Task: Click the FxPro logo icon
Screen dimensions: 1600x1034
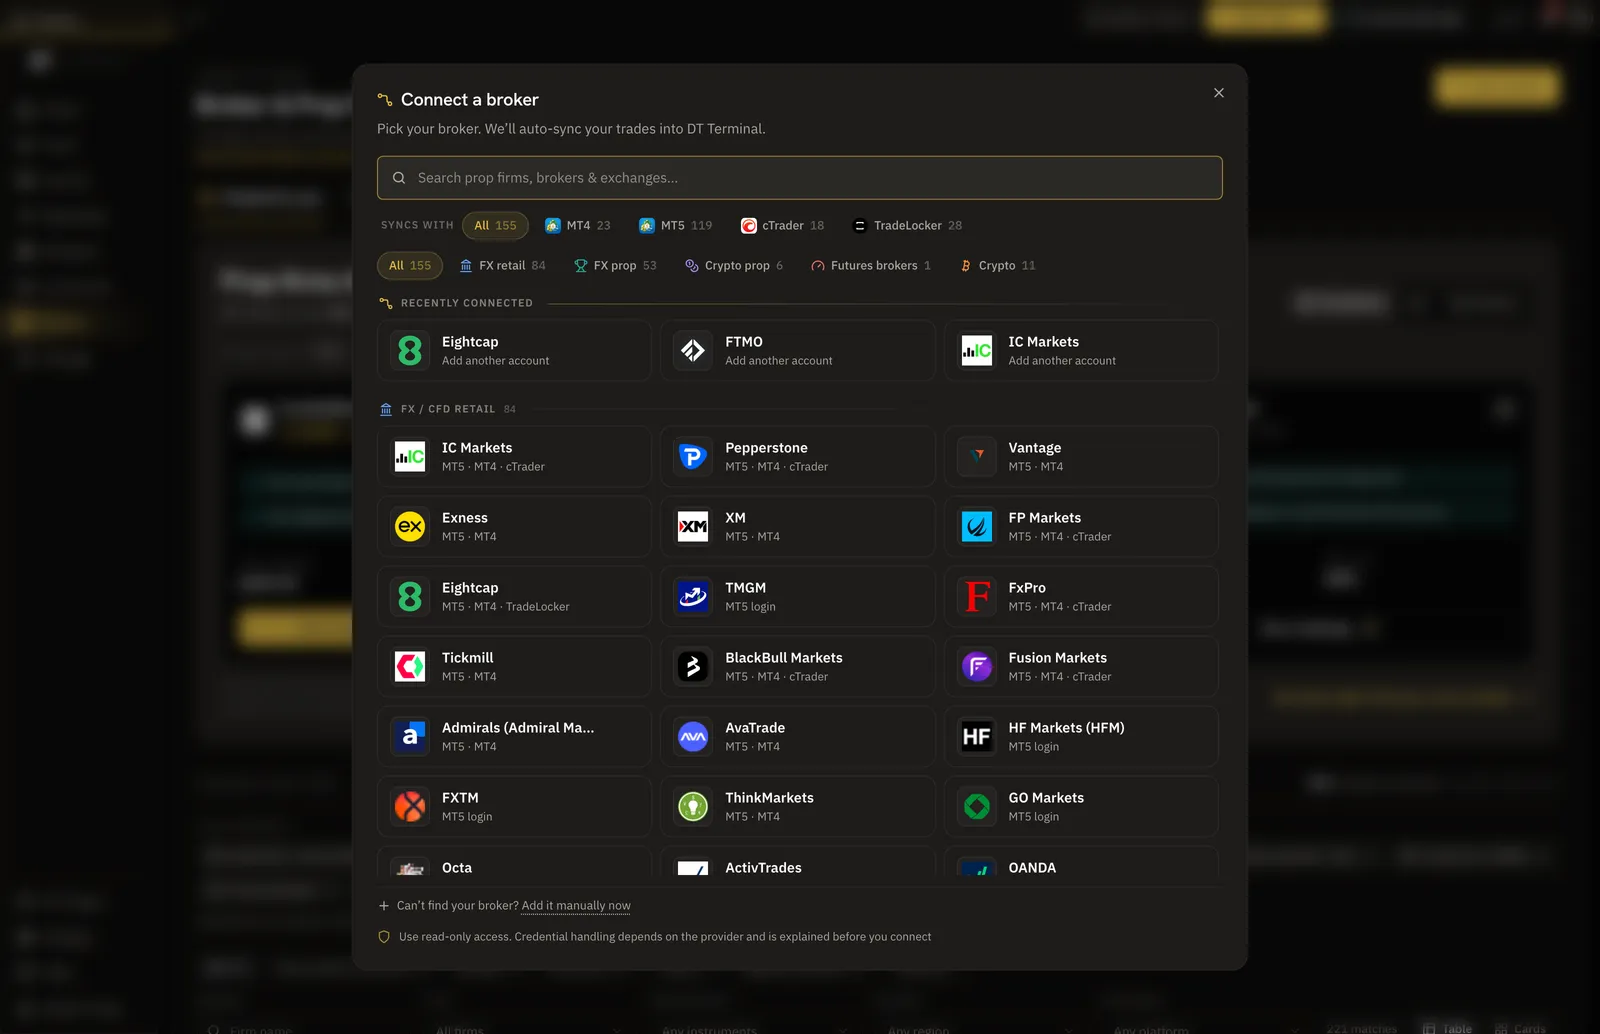Action: click(x=977, y=597)
